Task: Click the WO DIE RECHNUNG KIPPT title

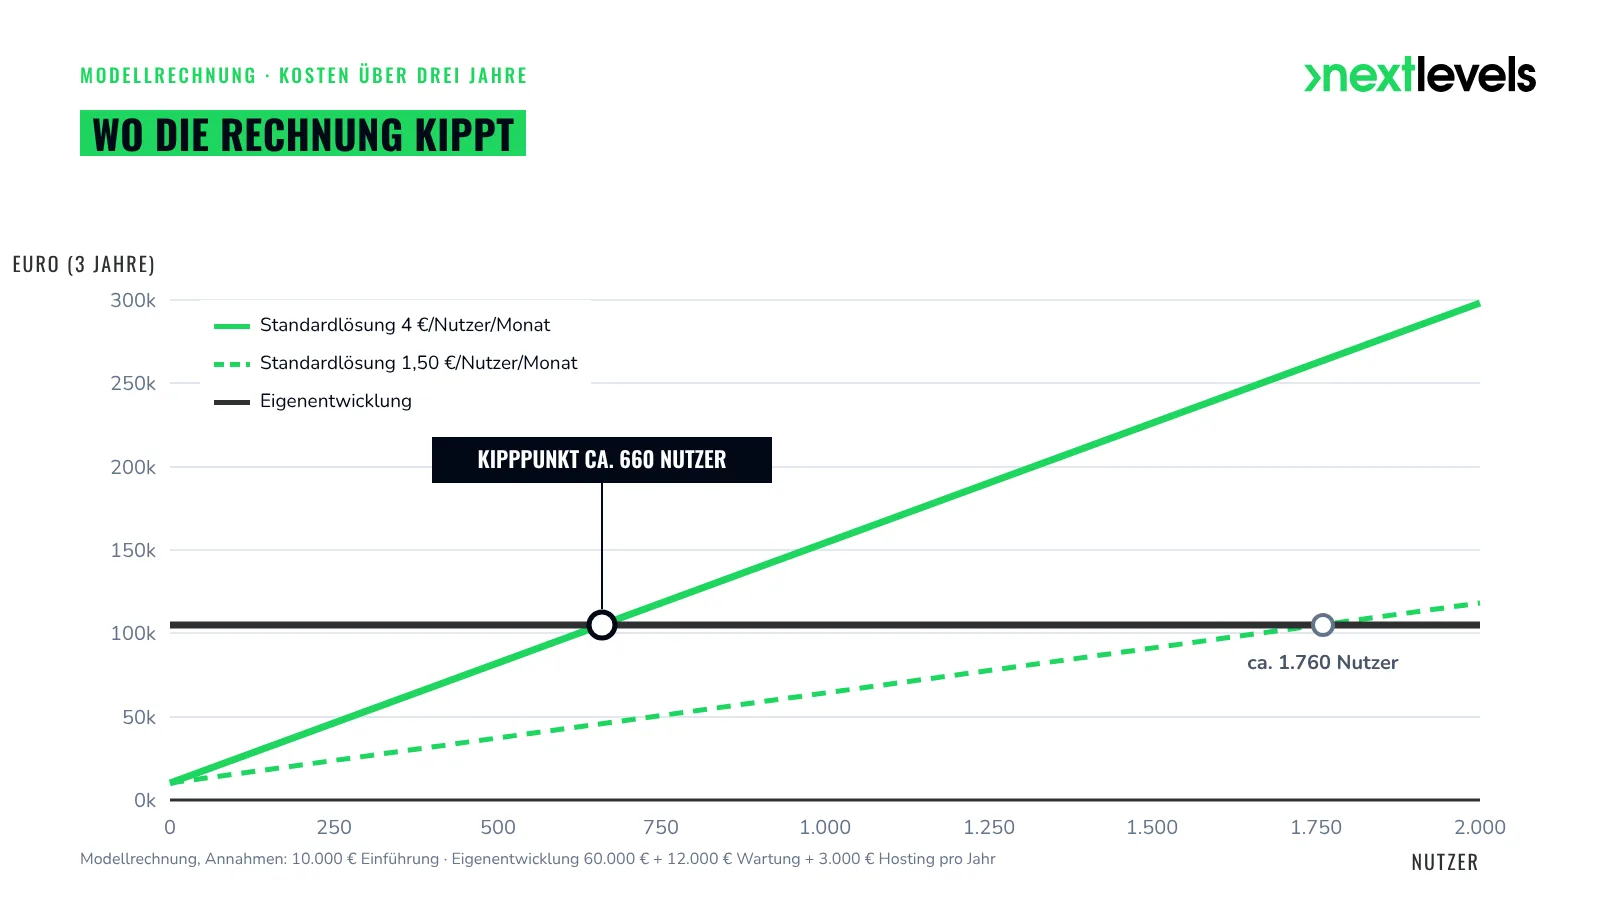Action: (303, 133)
